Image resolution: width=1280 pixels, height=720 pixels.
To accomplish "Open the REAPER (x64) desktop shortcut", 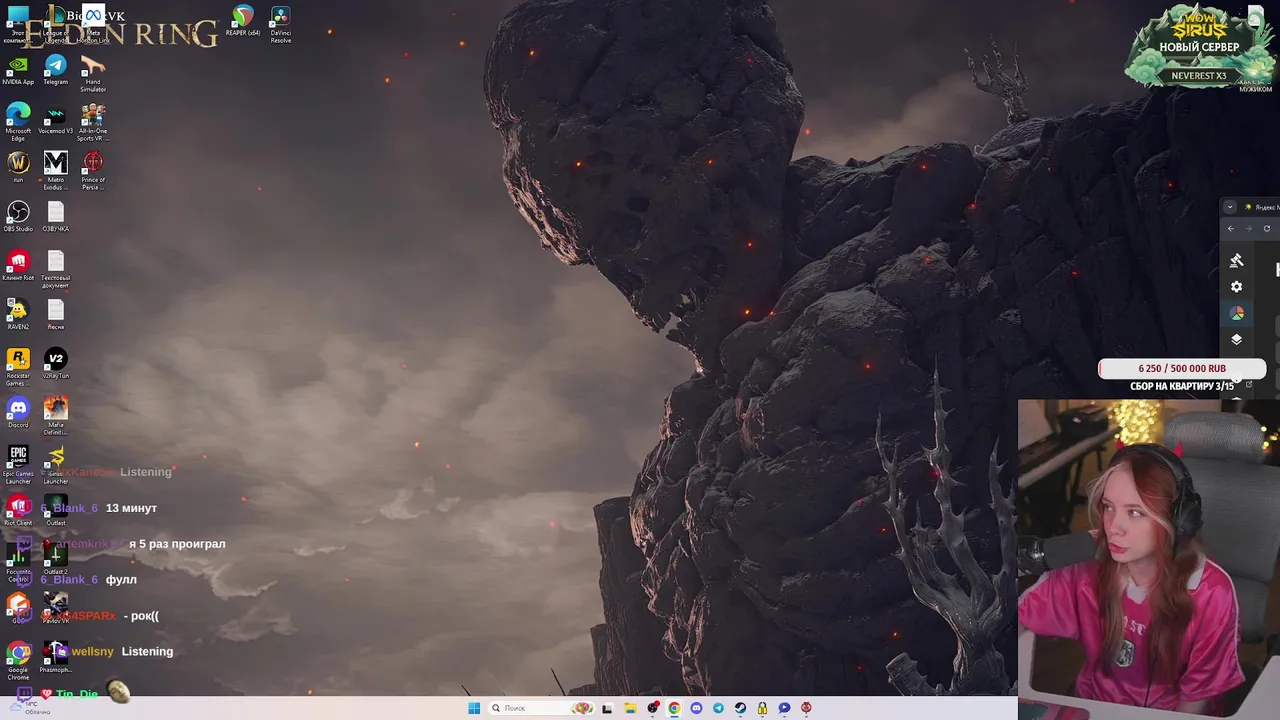I will tap(243, 20).
